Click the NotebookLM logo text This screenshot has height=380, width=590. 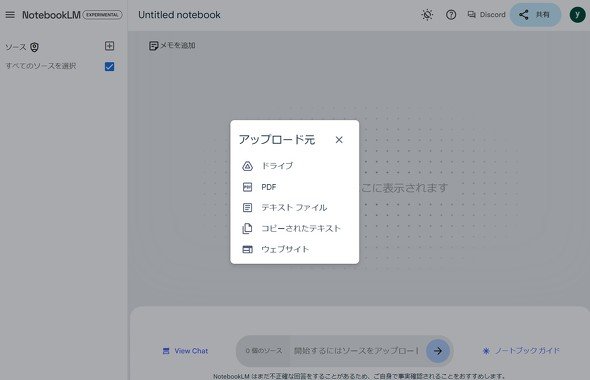pos(51,15)
